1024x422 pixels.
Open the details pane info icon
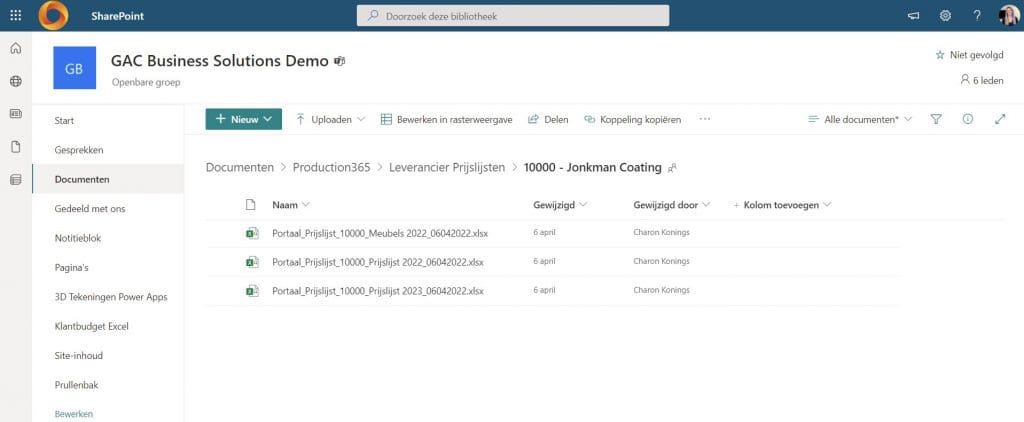pos(967,119)
